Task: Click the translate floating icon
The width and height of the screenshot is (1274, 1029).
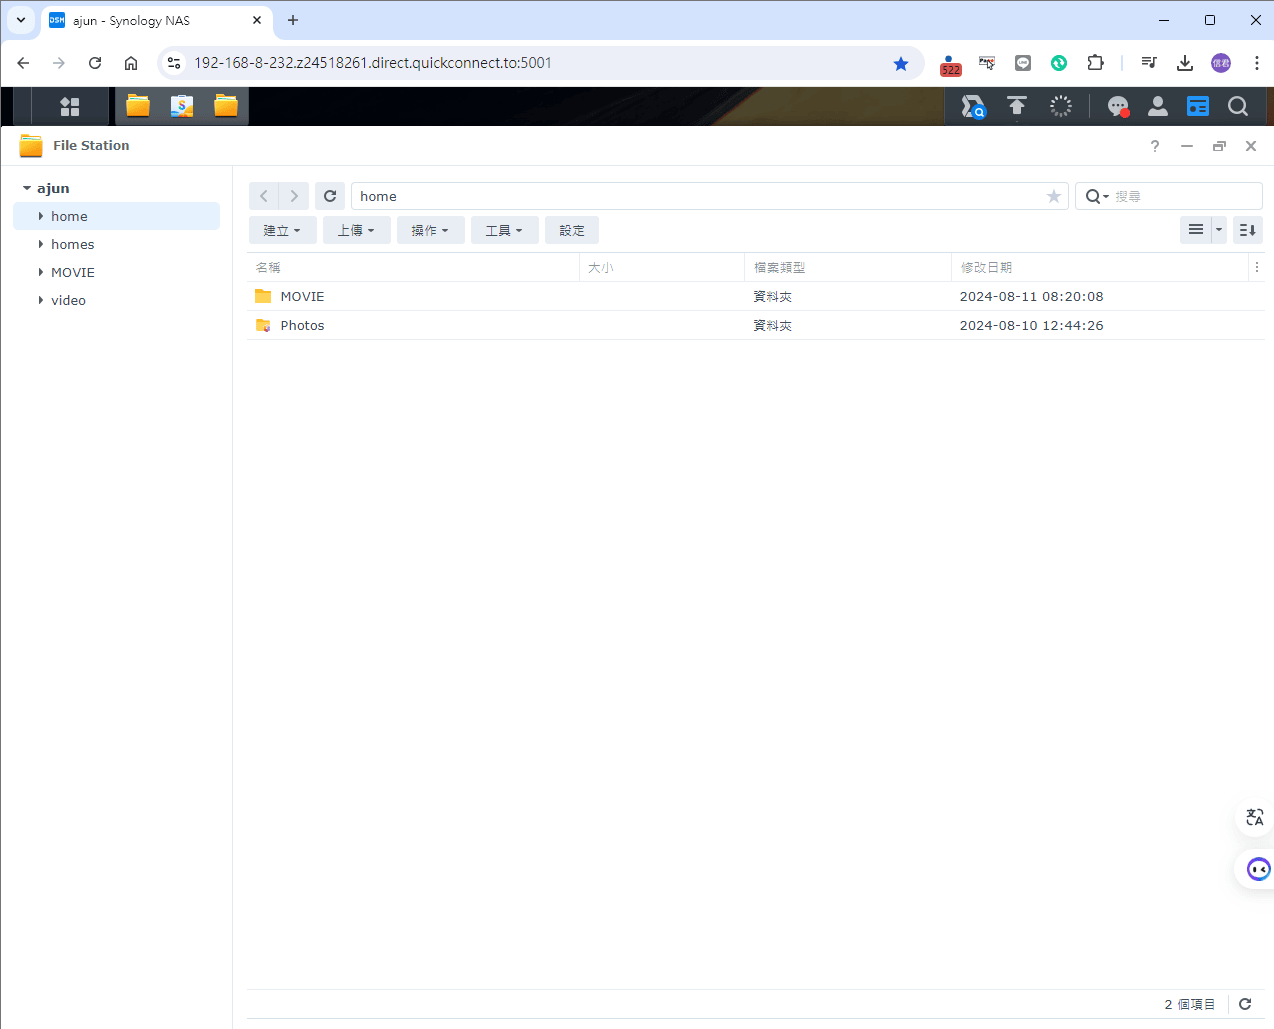Action: coord(1255,817)
